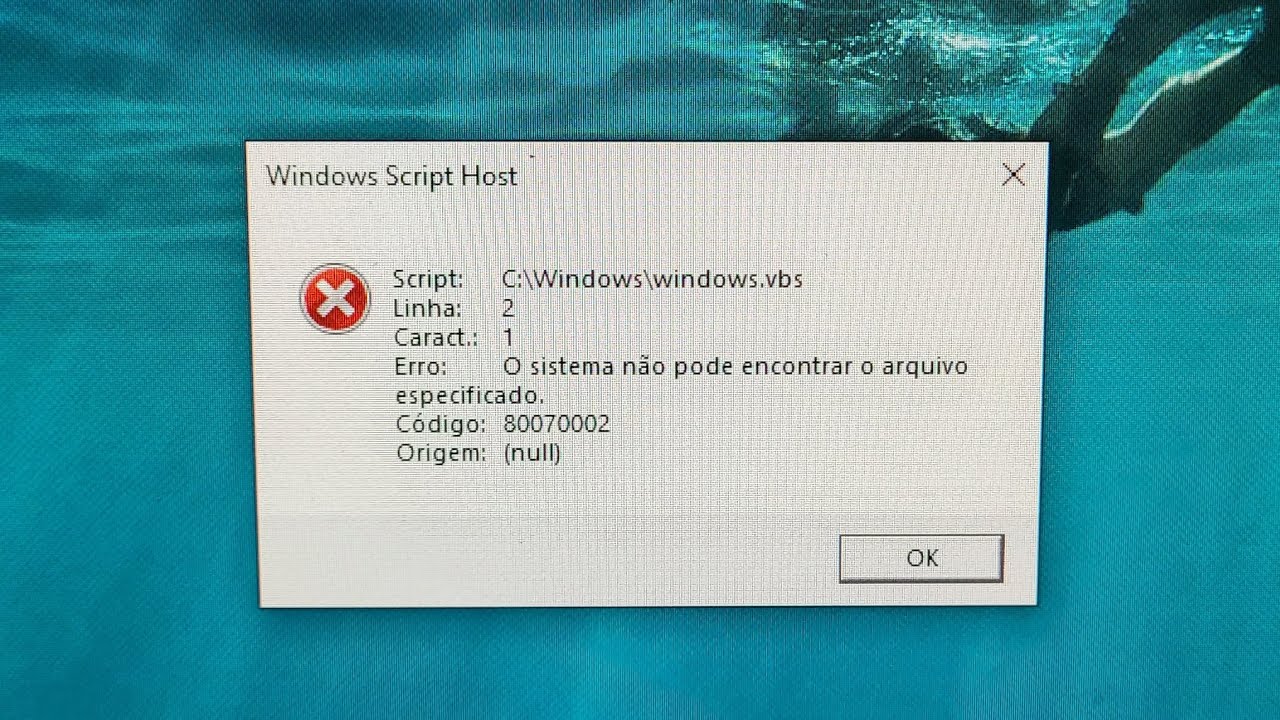This screenshot has height=720, width=1280.
Task: Click the Origem: label
Action: [x=441, y=453]
